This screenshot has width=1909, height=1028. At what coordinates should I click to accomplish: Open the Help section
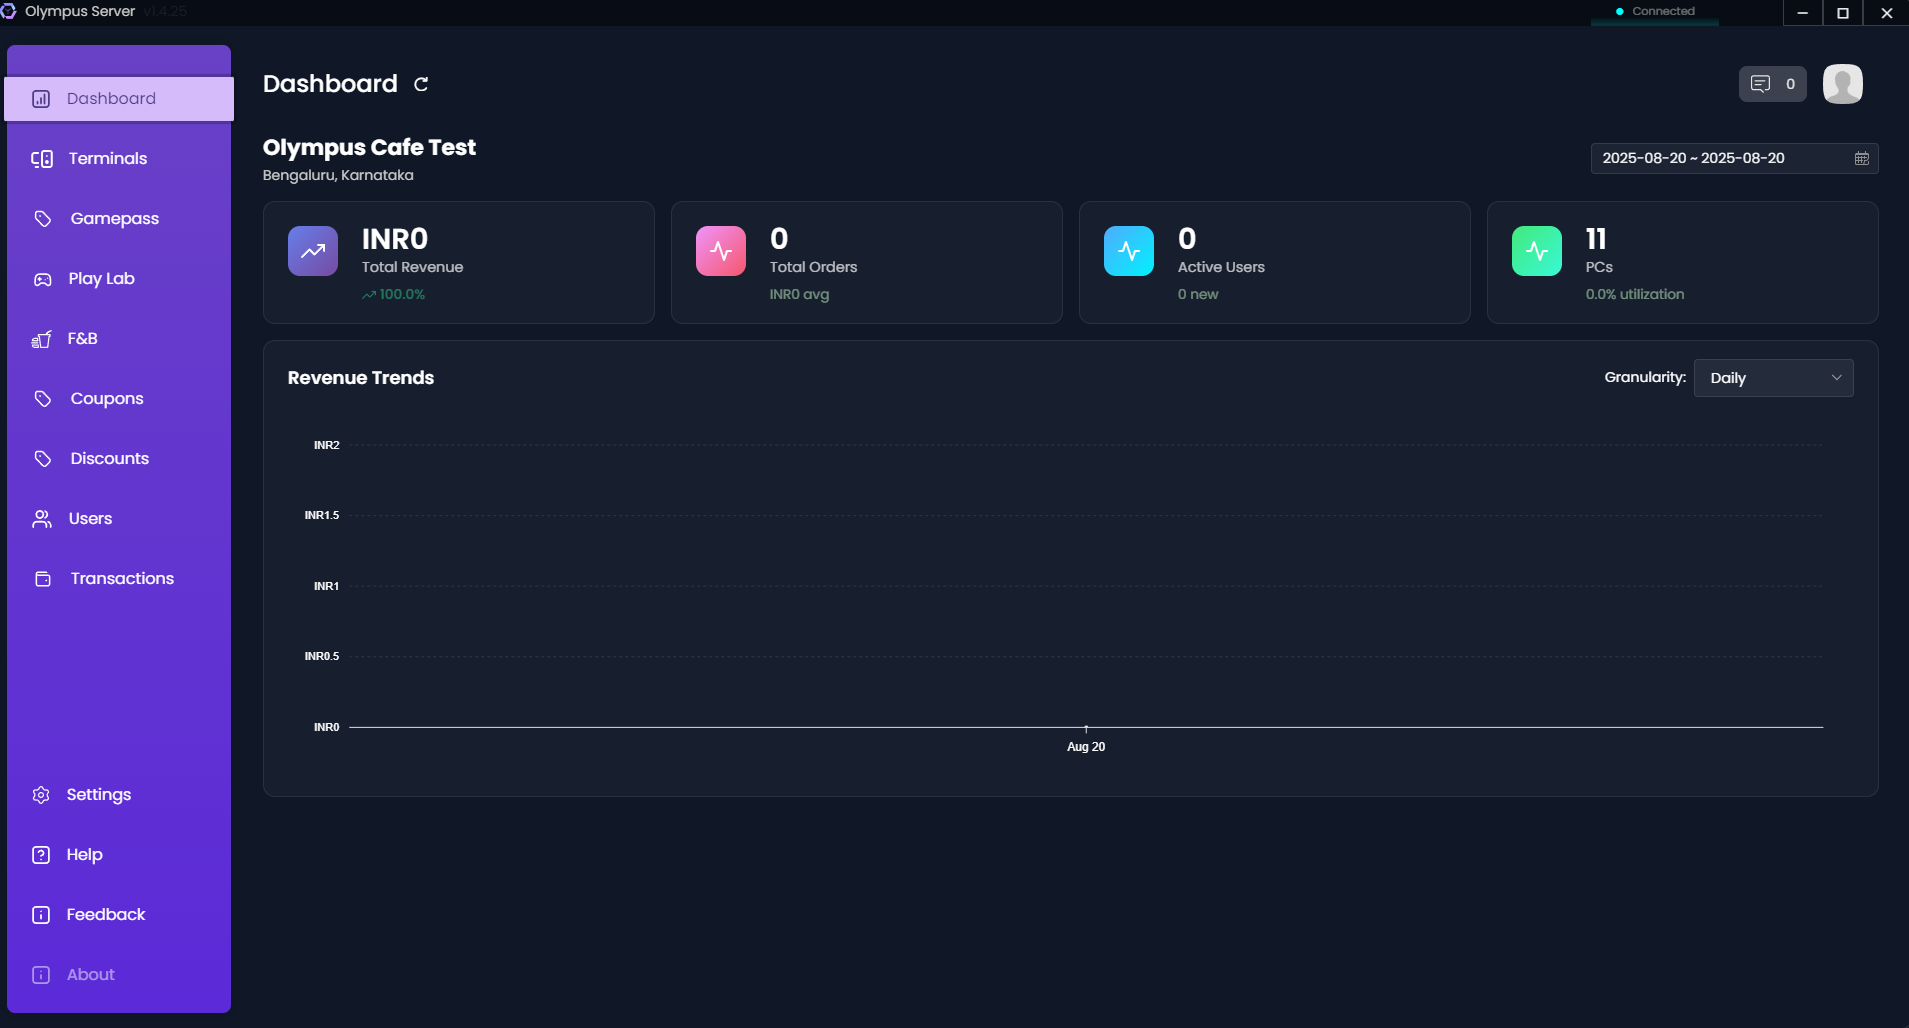(x=84, y=854)
